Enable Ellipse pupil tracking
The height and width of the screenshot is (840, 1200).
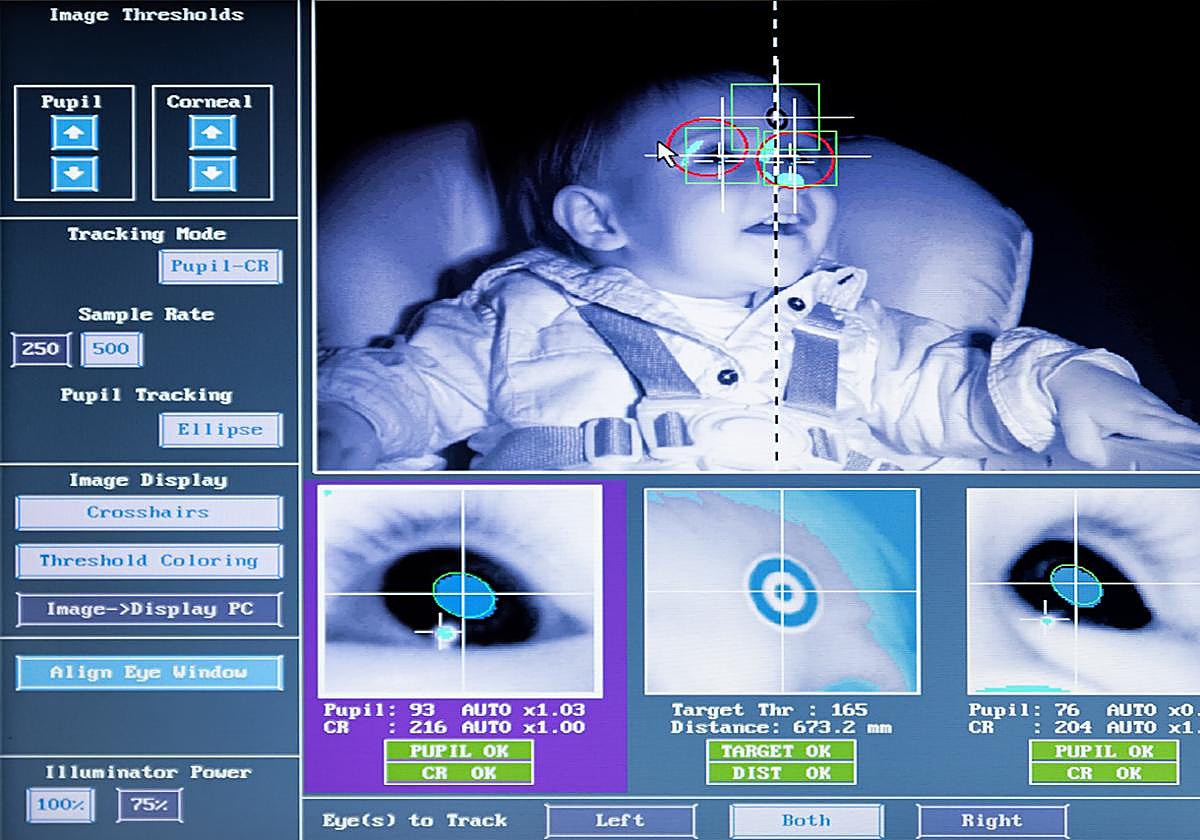click(x=220, y=429)
